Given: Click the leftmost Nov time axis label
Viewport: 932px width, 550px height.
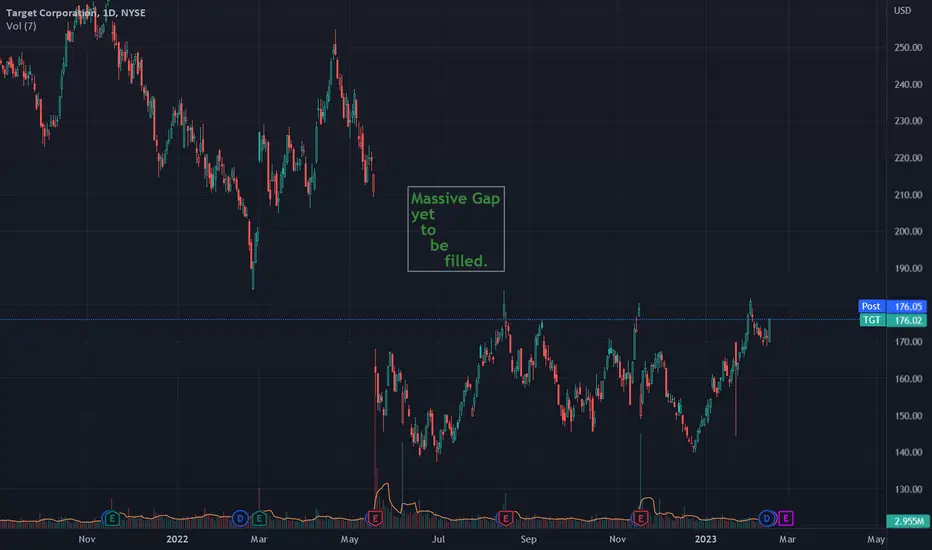Looking at the screenshot, I should pyautogui.click(x=87, y=539).
